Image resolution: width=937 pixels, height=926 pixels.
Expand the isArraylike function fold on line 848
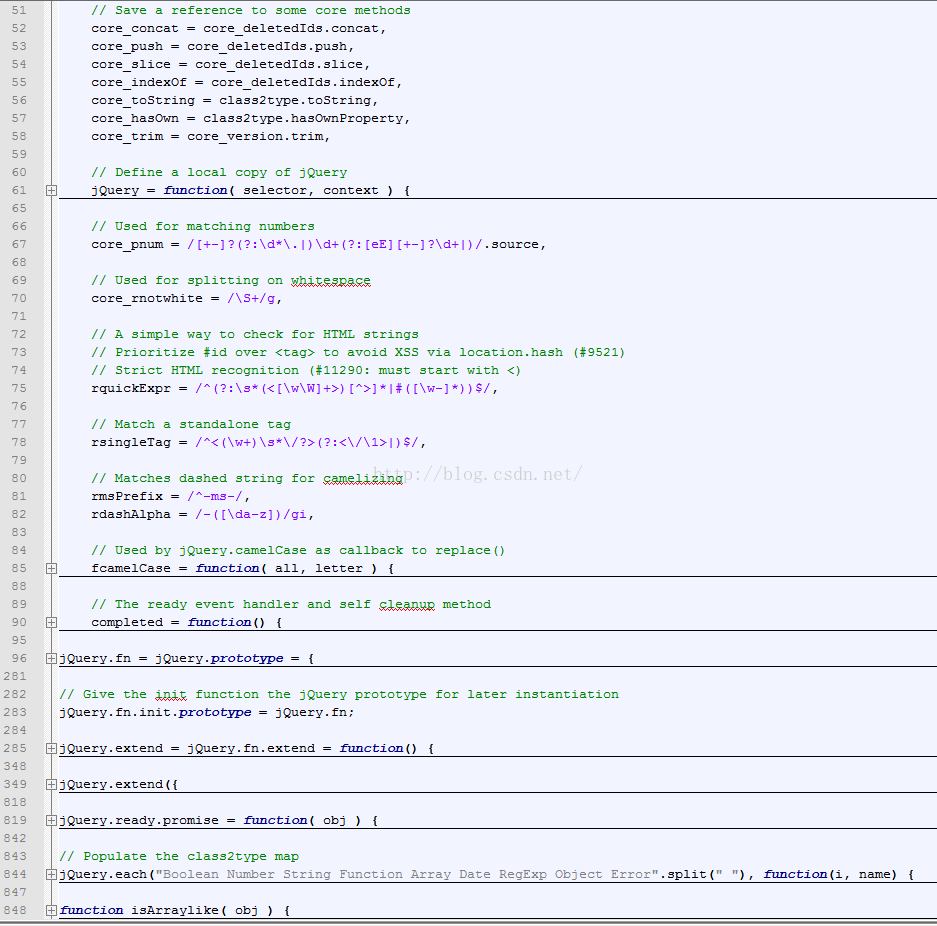51,910
